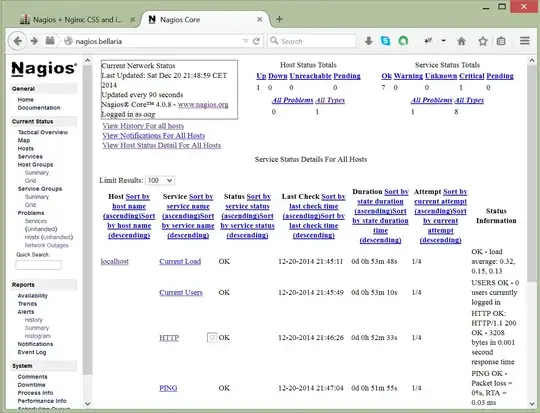Click the localhost host link

(115, 261)
